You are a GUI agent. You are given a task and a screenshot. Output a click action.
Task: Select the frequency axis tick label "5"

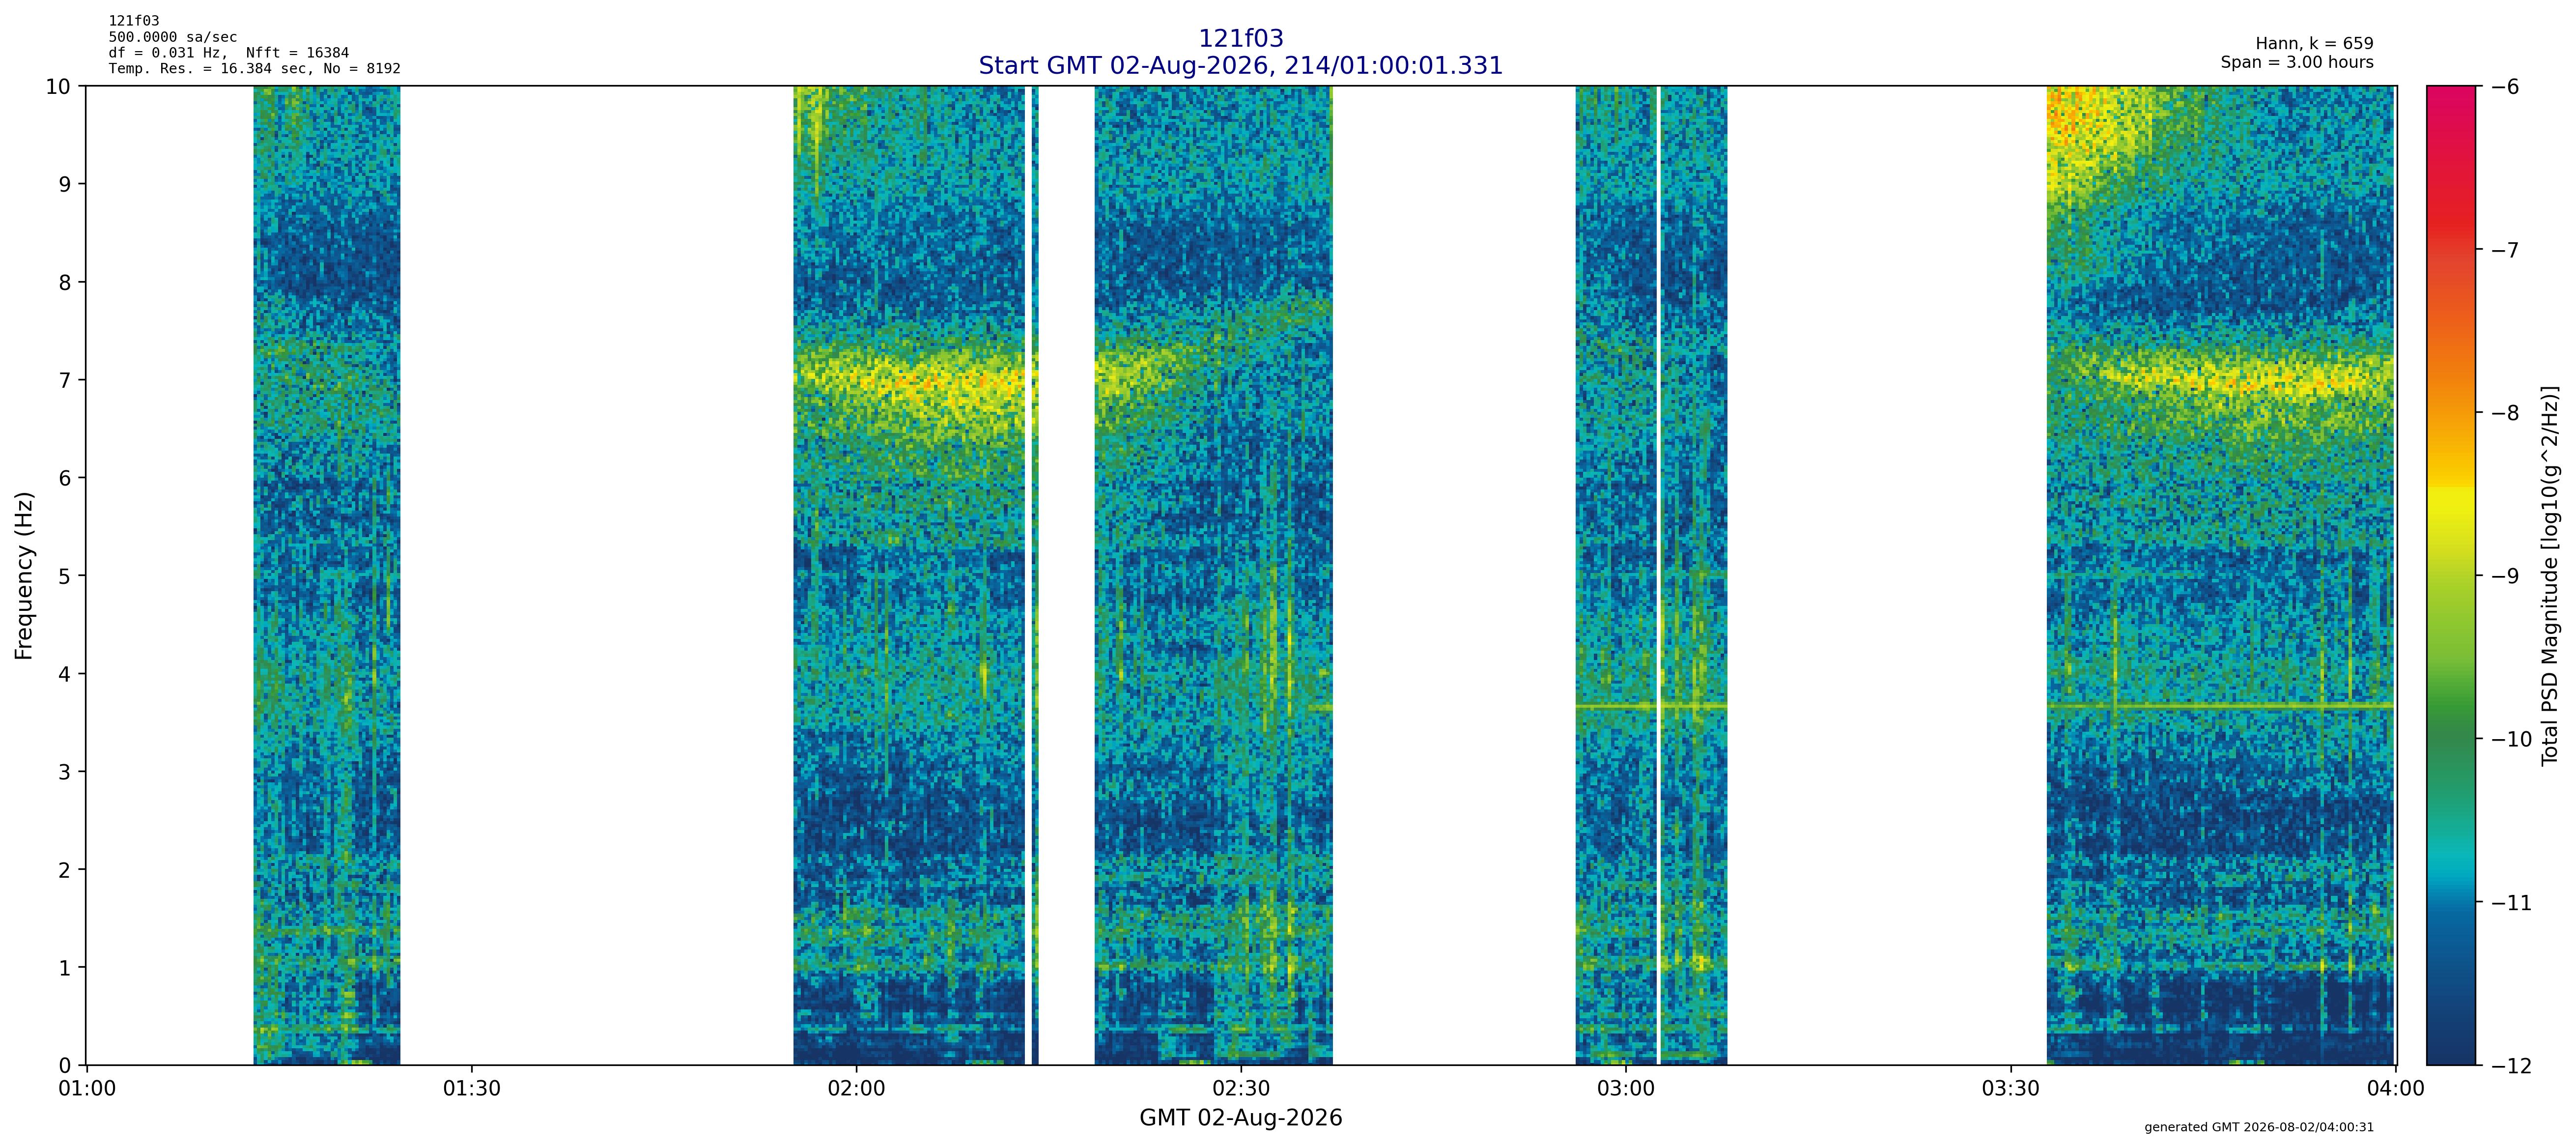pos(65,576)
